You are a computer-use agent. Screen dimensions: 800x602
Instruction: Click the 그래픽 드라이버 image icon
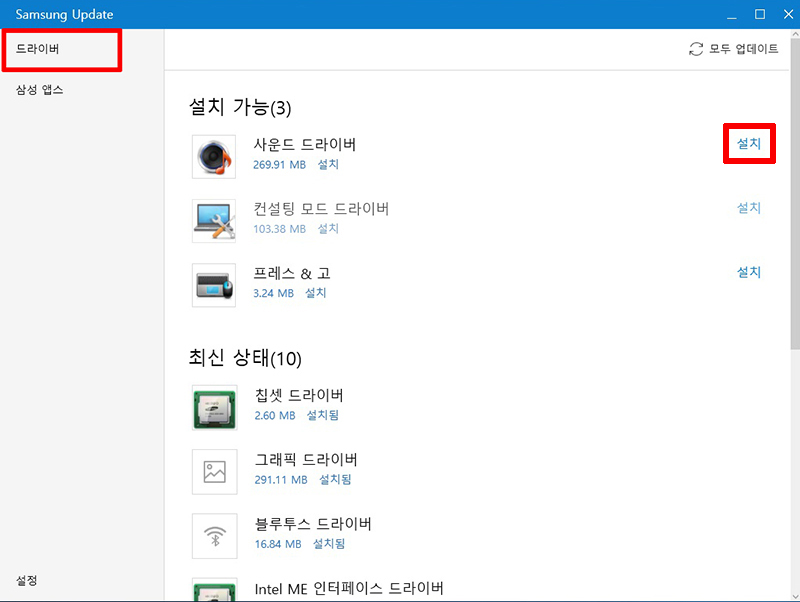215,472
